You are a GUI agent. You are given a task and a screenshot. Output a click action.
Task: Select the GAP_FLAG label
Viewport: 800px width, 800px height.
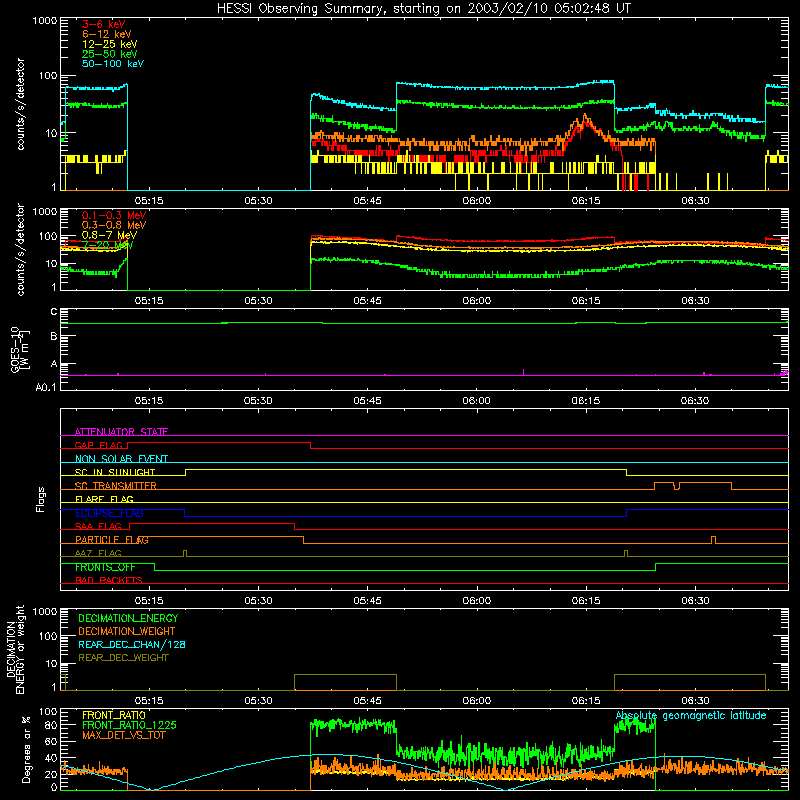tap(98, 445)
